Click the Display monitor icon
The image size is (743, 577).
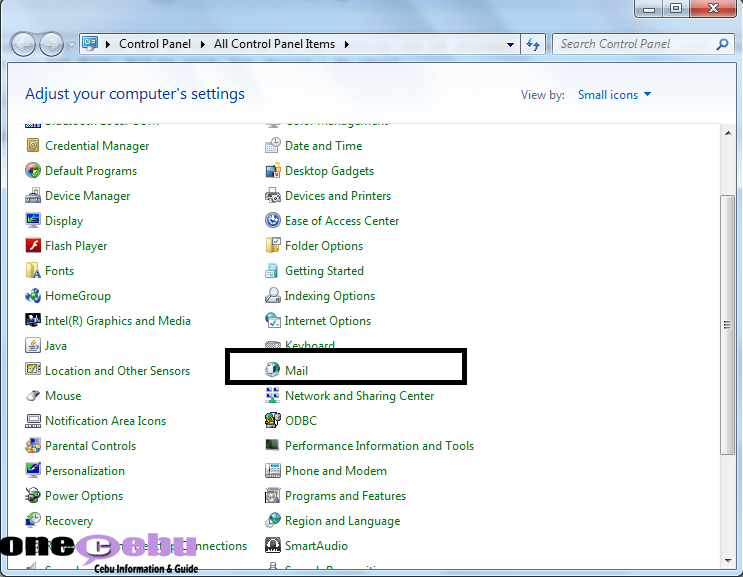tap(33, 220)
